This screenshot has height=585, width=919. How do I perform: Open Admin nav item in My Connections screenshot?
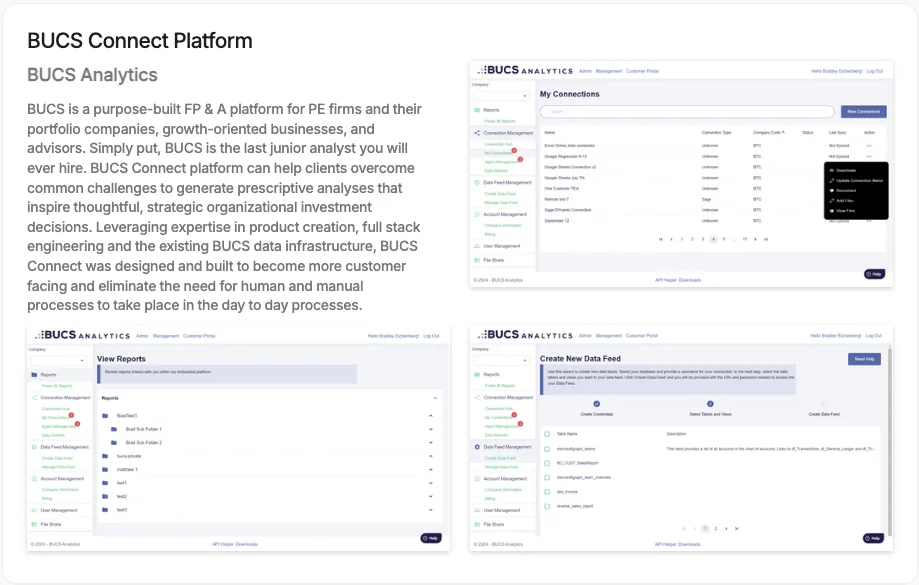pos(586,71)
